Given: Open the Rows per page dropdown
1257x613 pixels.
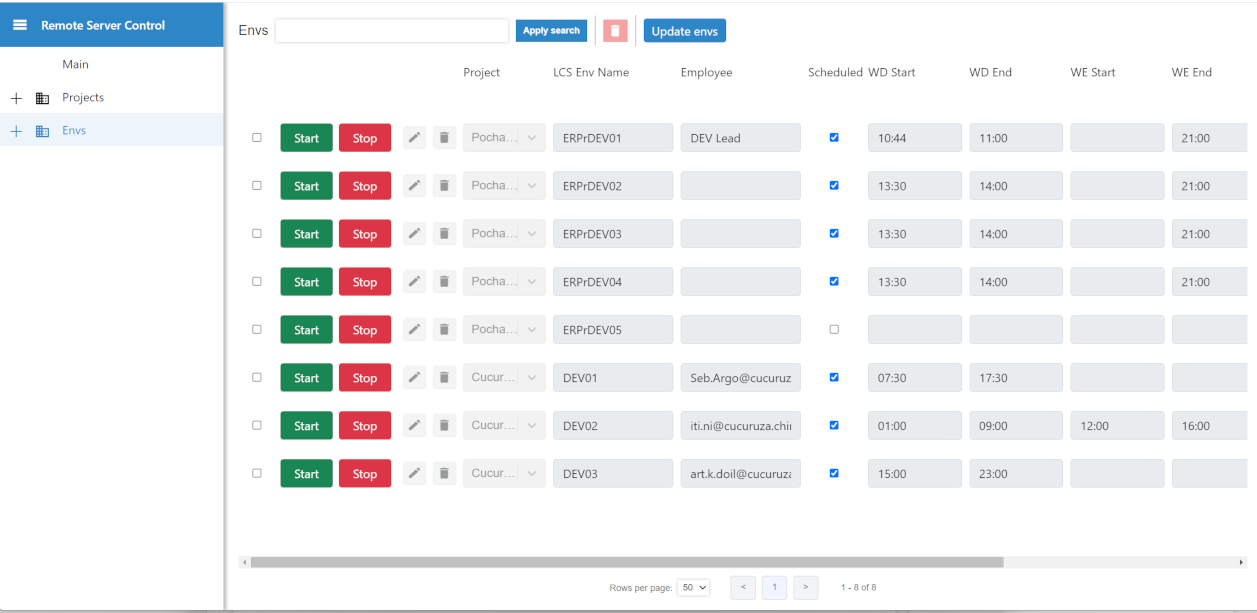Looking at the screenshot, I should point(693,588).
